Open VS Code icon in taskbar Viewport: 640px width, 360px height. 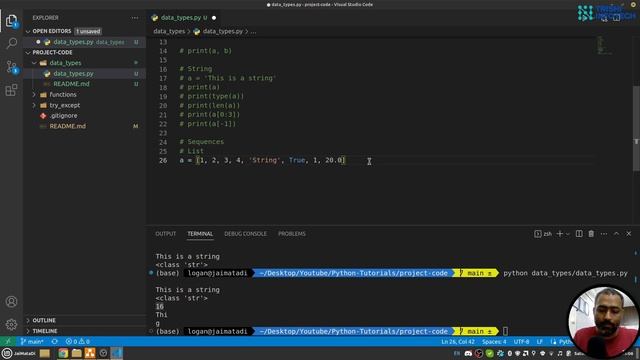[x=117, y=353]
